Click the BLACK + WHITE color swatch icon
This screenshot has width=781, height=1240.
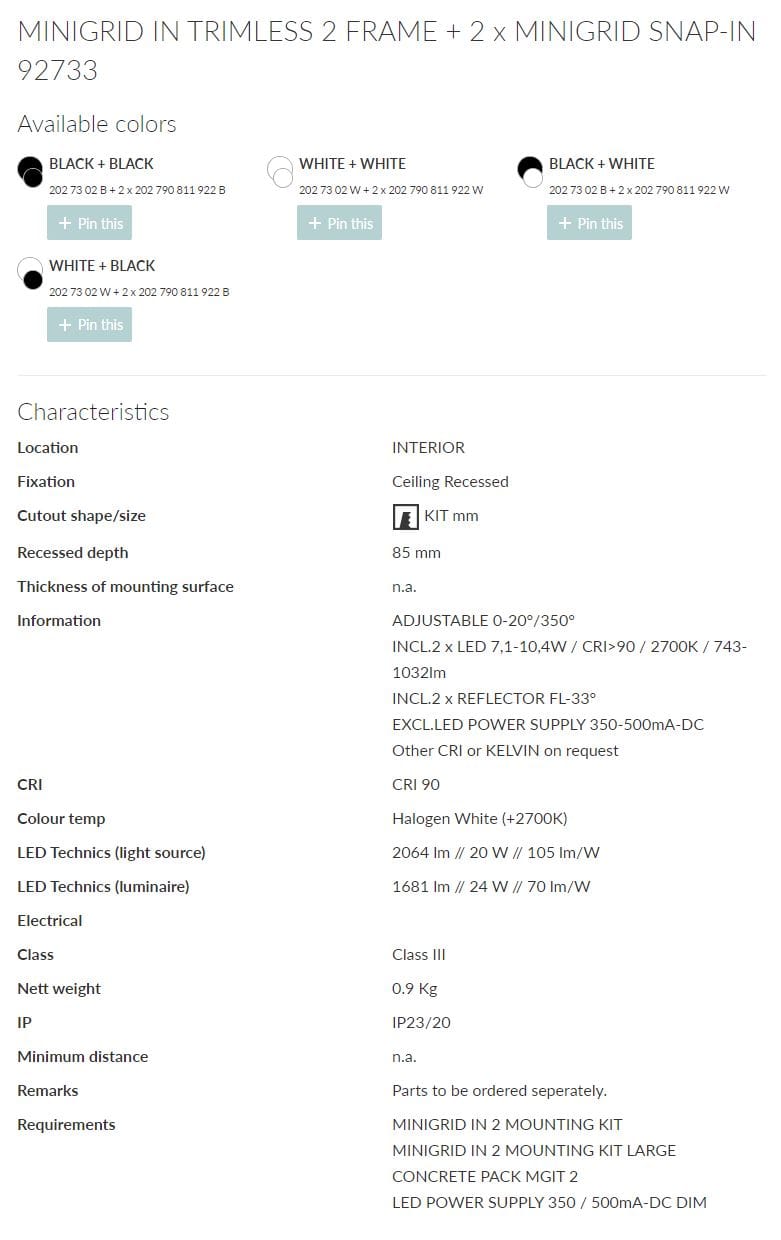click(530, 172)
